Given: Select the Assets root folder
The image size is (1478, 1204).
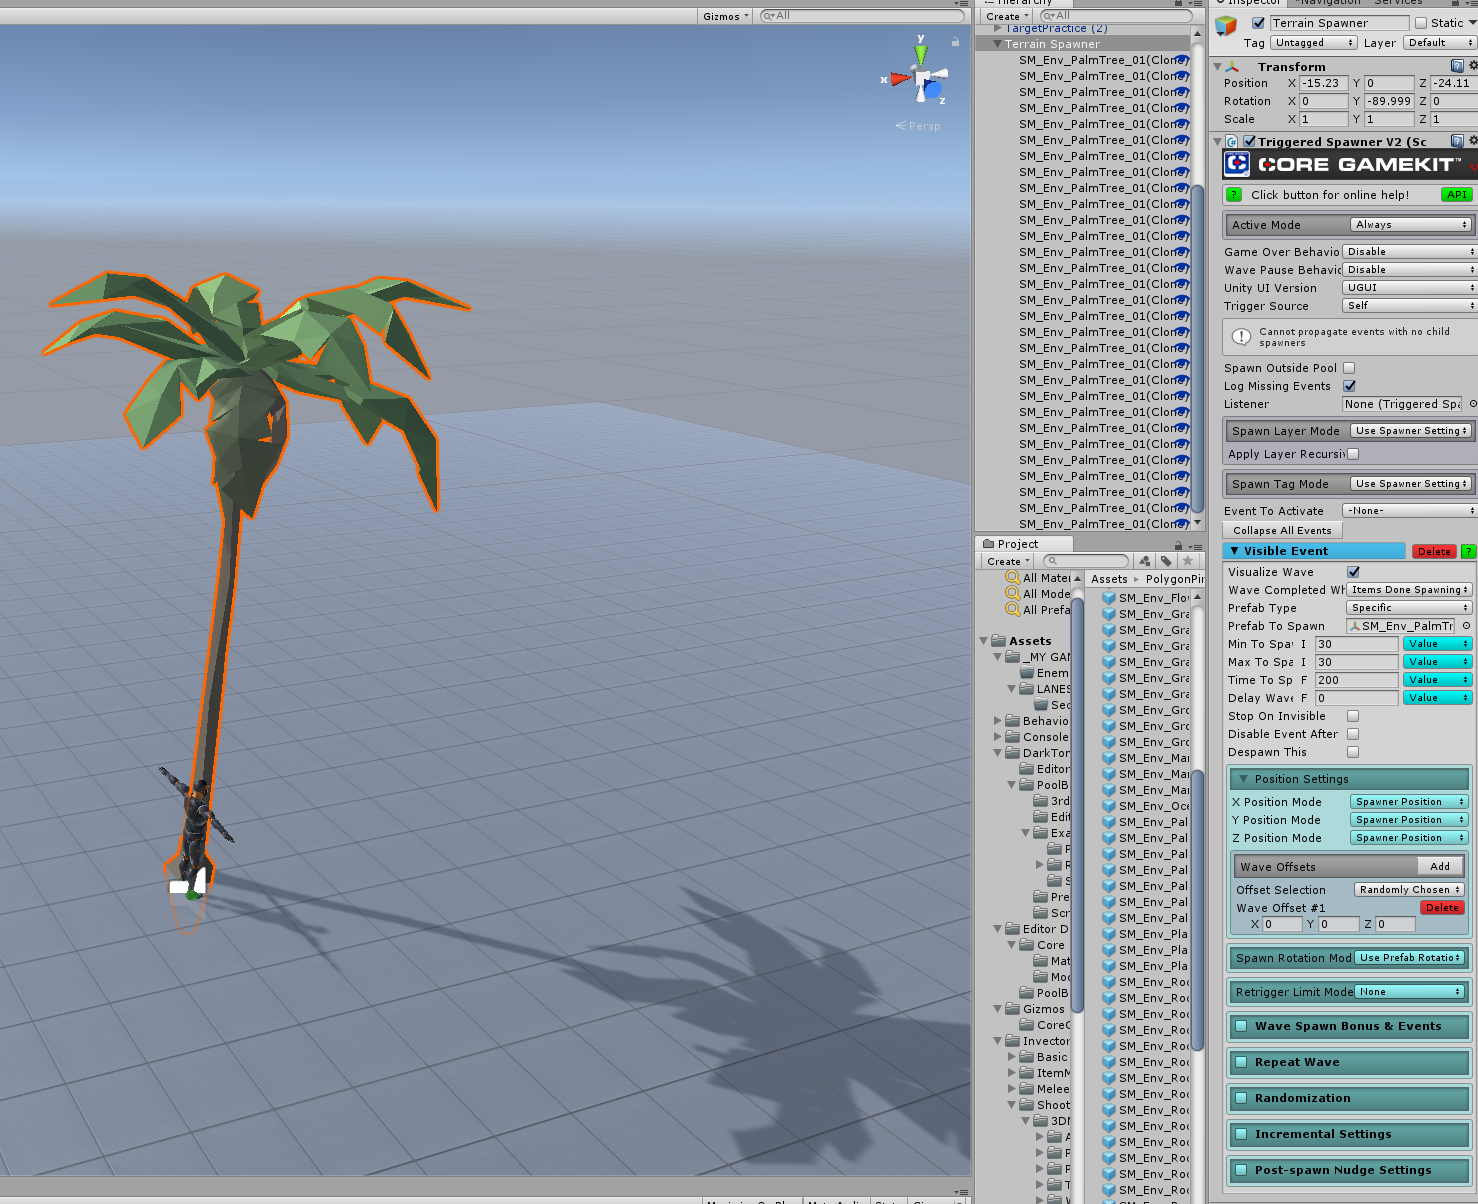Looking at the screenshot, I should coord(1030,641).
